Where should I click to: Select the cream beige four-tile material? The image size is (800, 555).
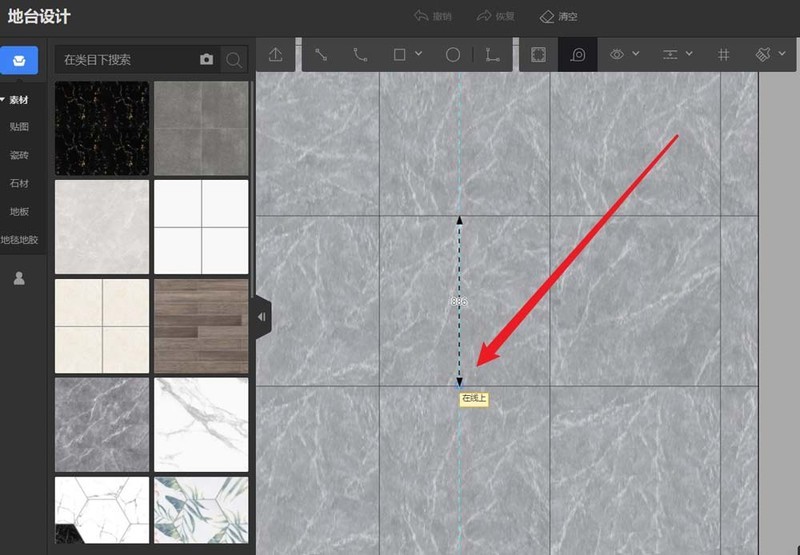(x=102, y=326)
